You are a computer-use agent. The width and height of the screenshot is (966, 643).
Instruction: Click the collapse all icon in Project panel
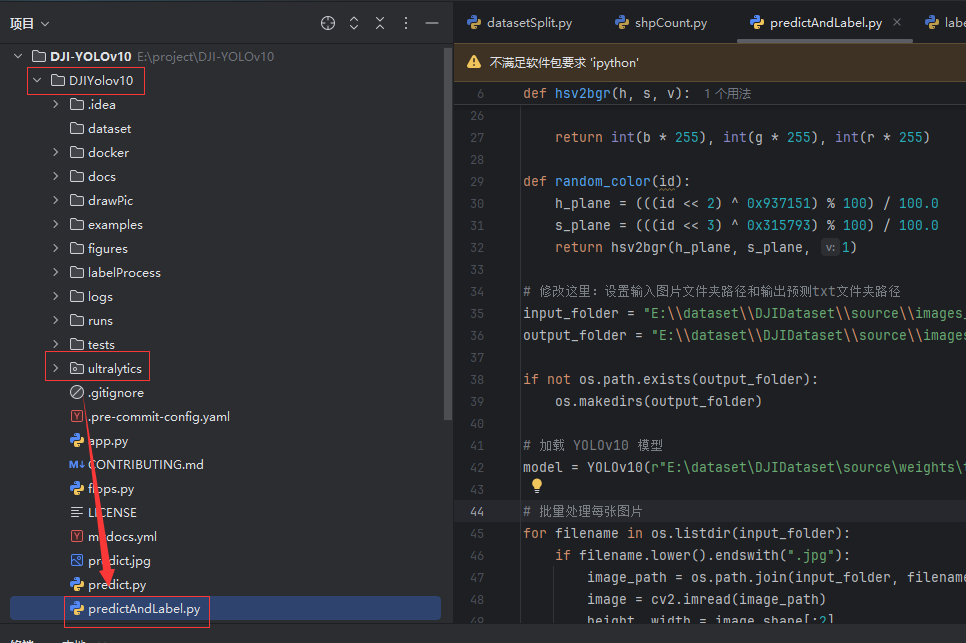pos(380,23)
